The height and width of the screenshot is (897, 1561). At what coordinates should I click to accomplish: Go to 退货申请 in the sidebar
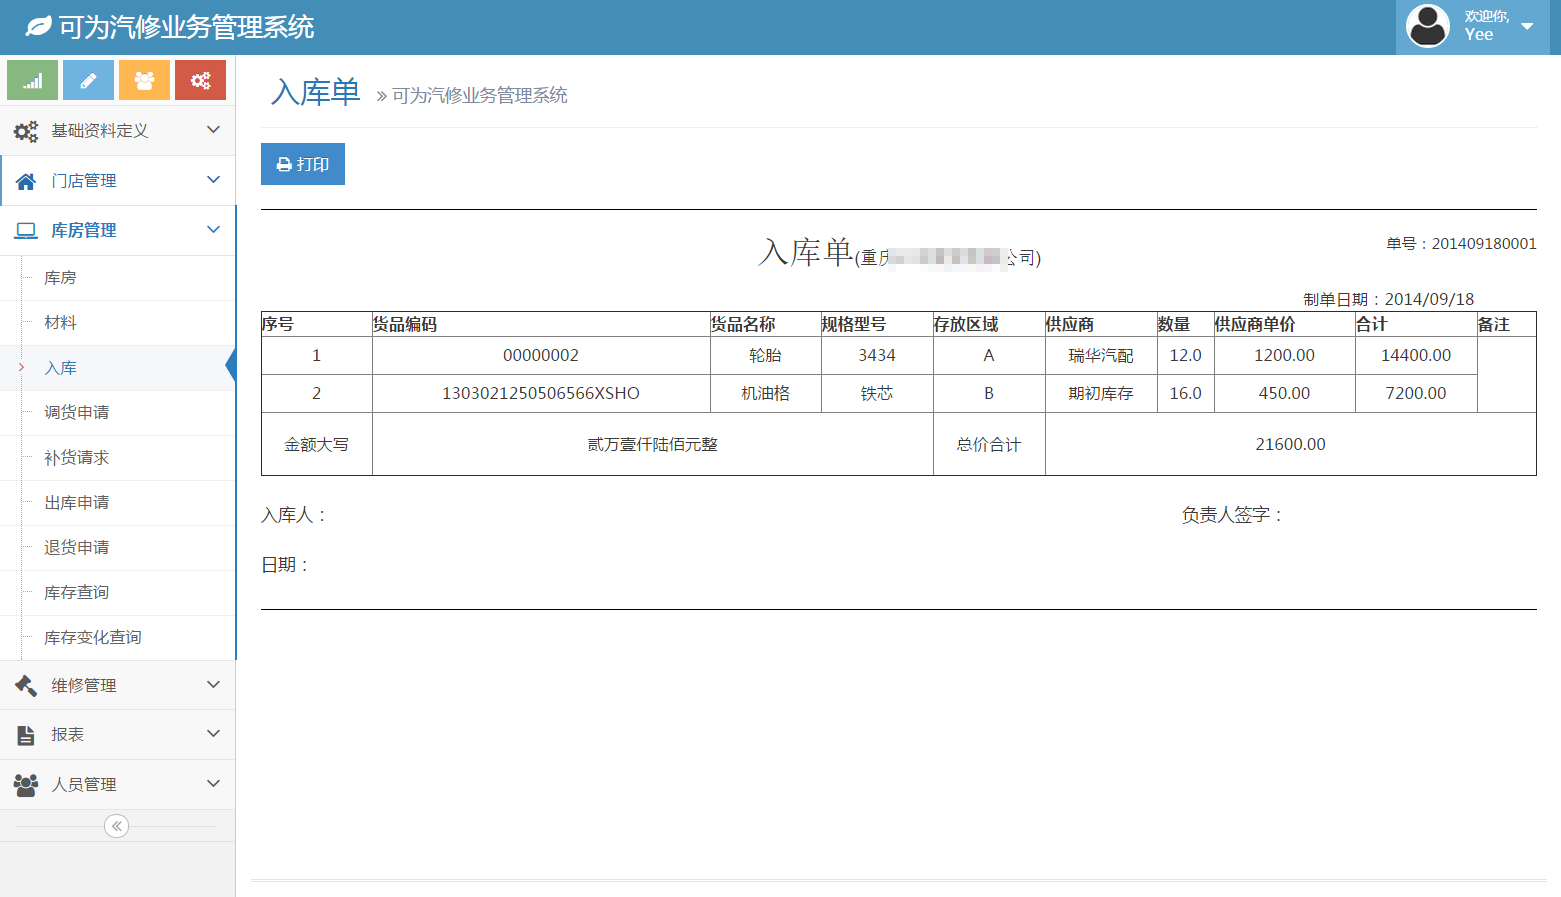tap(77, 548)
